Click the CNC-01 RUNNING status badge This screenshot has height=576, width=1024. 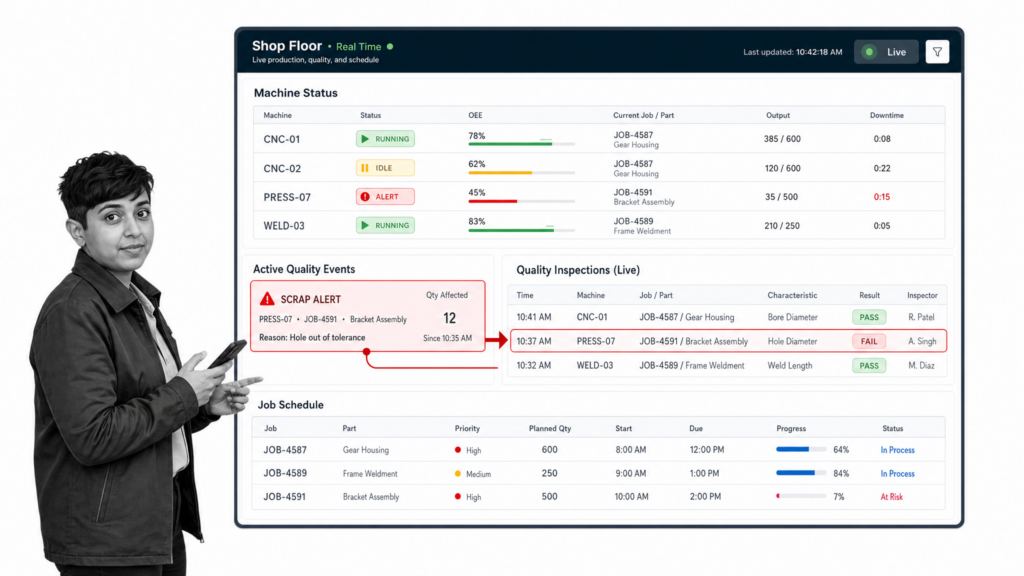(385, 138)
